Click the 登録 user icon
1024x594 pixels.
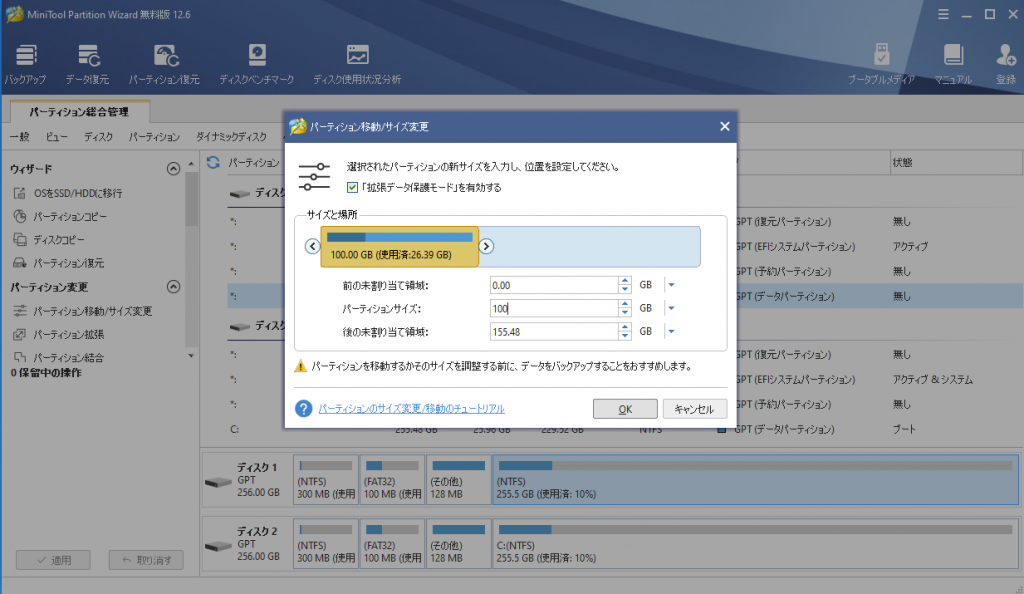click(x=1006, y=64)
